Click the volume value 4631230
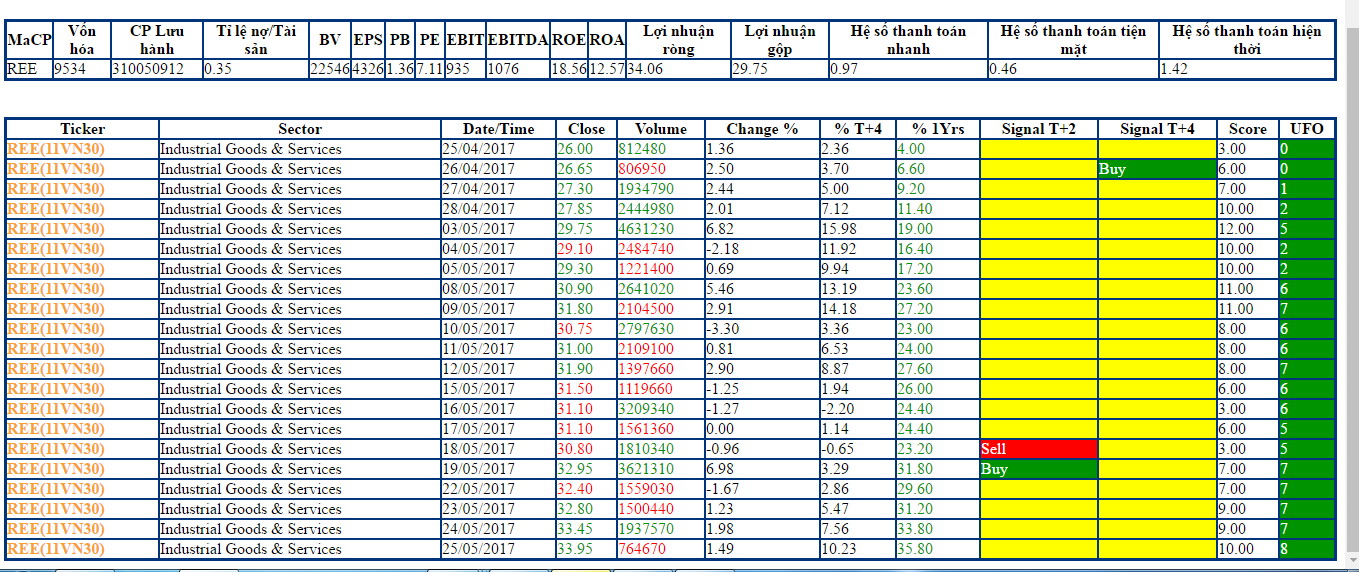The height and width of the screenshot is (572, 1359). point(646,229)
